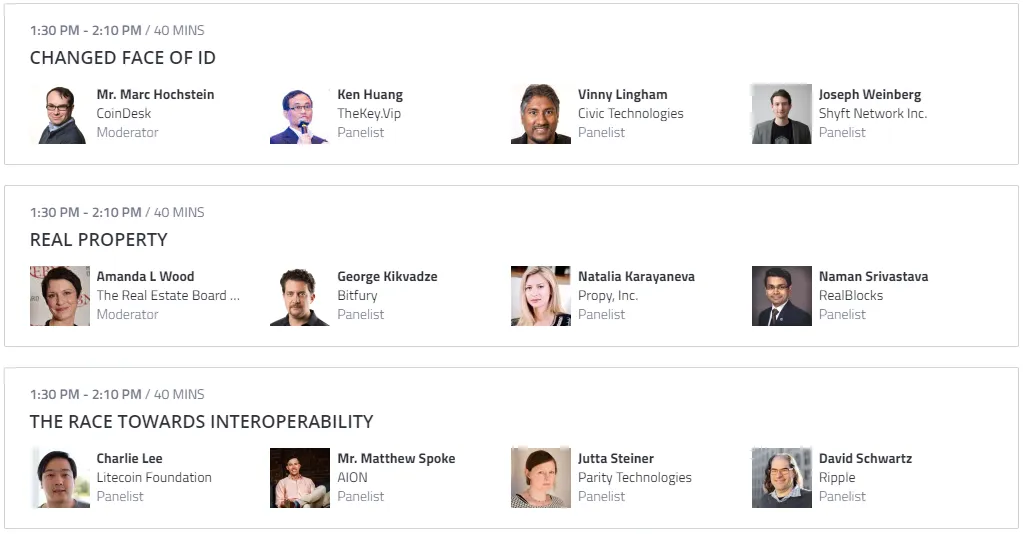The image size is (1023, 534).
Task: Click the David Schwartz speaker name
Action: [865, 459]
